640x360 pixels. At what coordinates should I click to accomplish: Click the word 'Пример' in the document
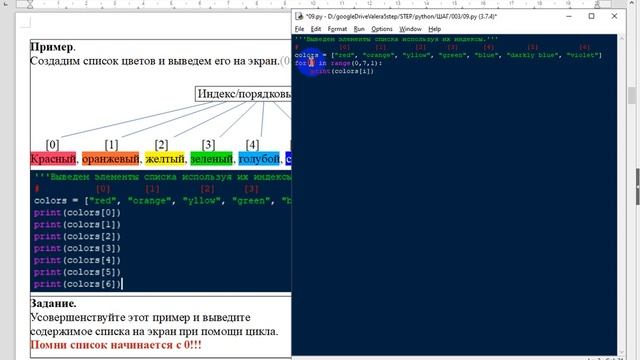51,47
